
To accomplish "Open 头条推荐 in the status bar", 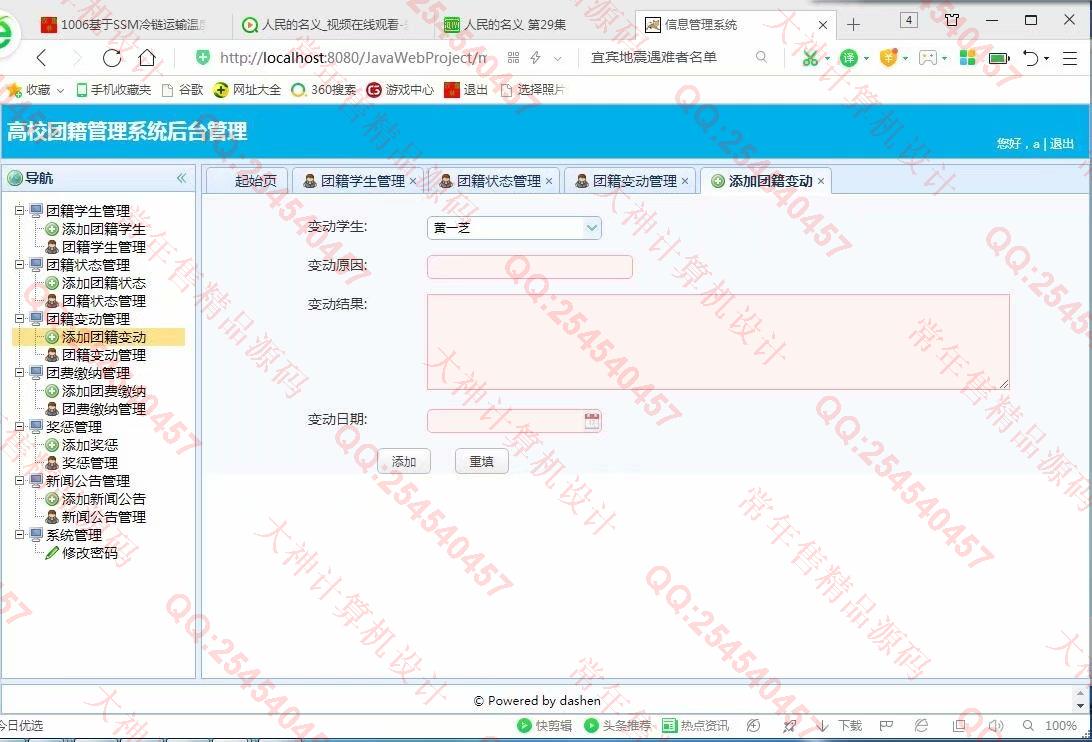I will click(617, 725).
